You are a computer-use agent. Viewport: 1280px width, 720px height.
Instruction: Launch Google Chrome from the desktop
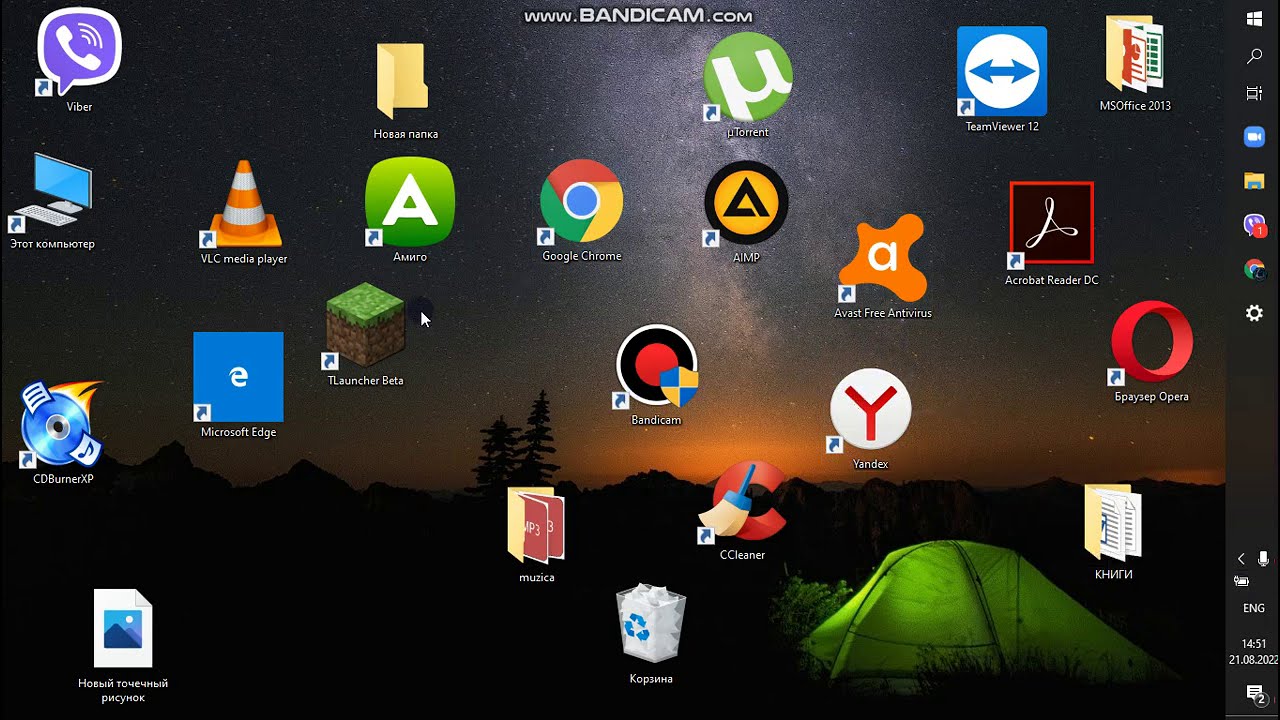[x=581, y=201]
